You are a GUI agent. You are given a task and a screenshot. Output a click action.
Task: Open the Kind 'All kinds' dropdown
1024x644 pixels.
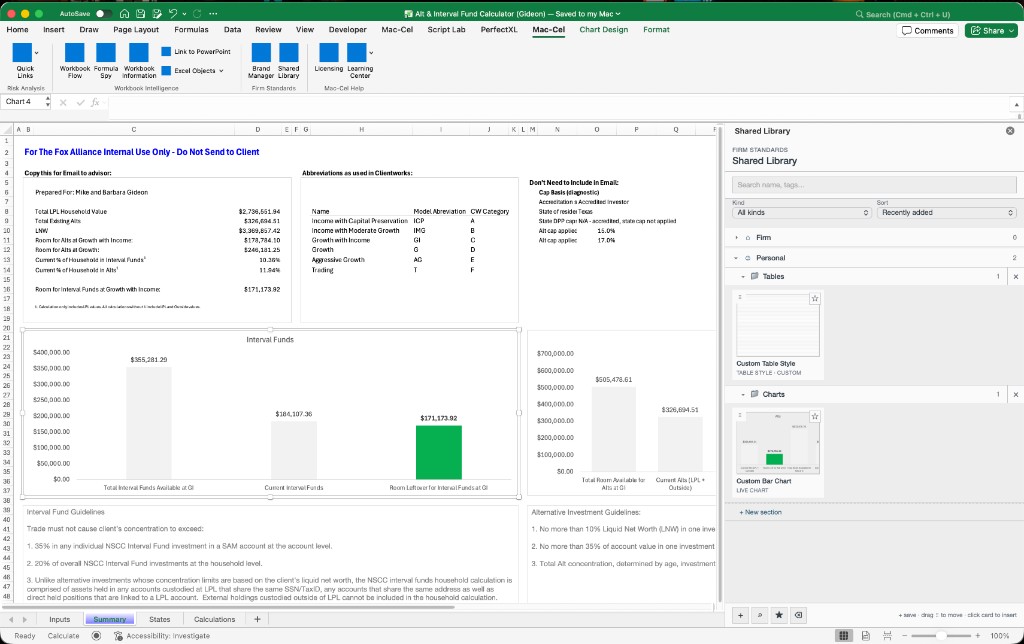(x=802, y=213)
